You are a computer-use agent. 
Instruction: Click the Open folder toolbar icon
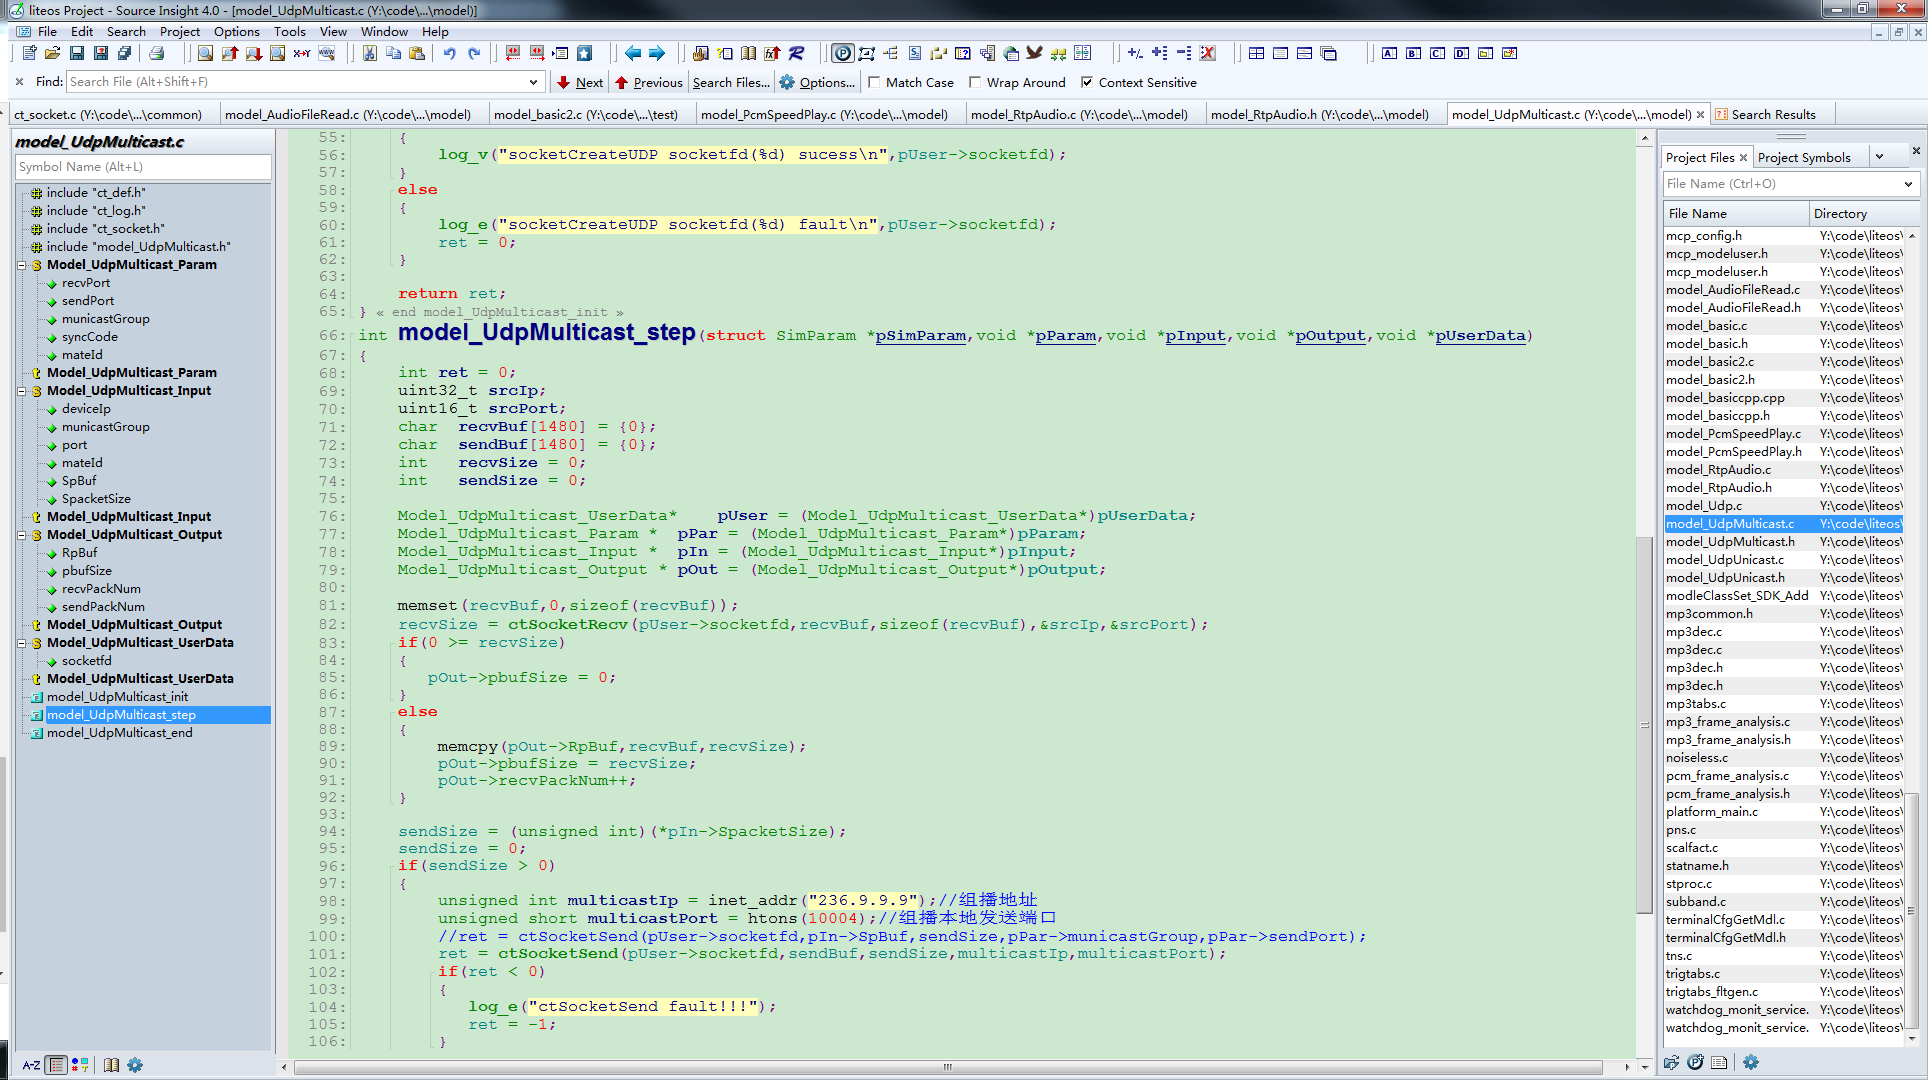point(52,53)
